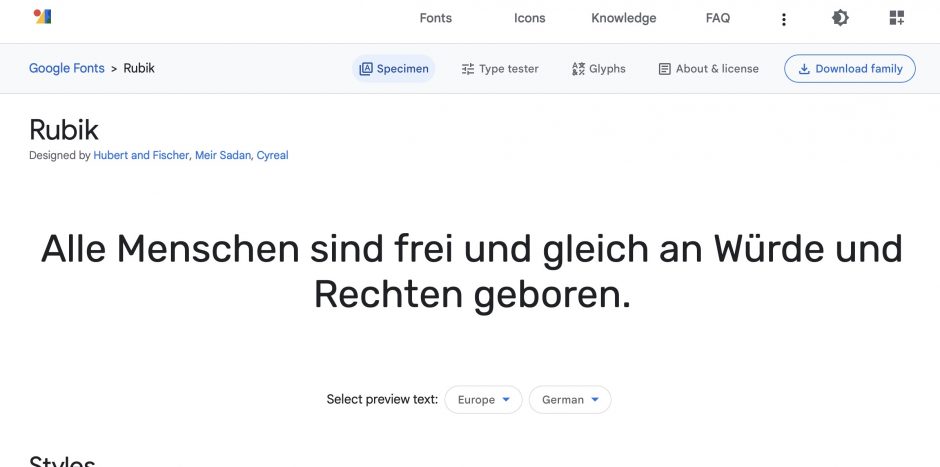The image size is (940, 467).
Task: Open the Knowledge page
Action: 623,18
